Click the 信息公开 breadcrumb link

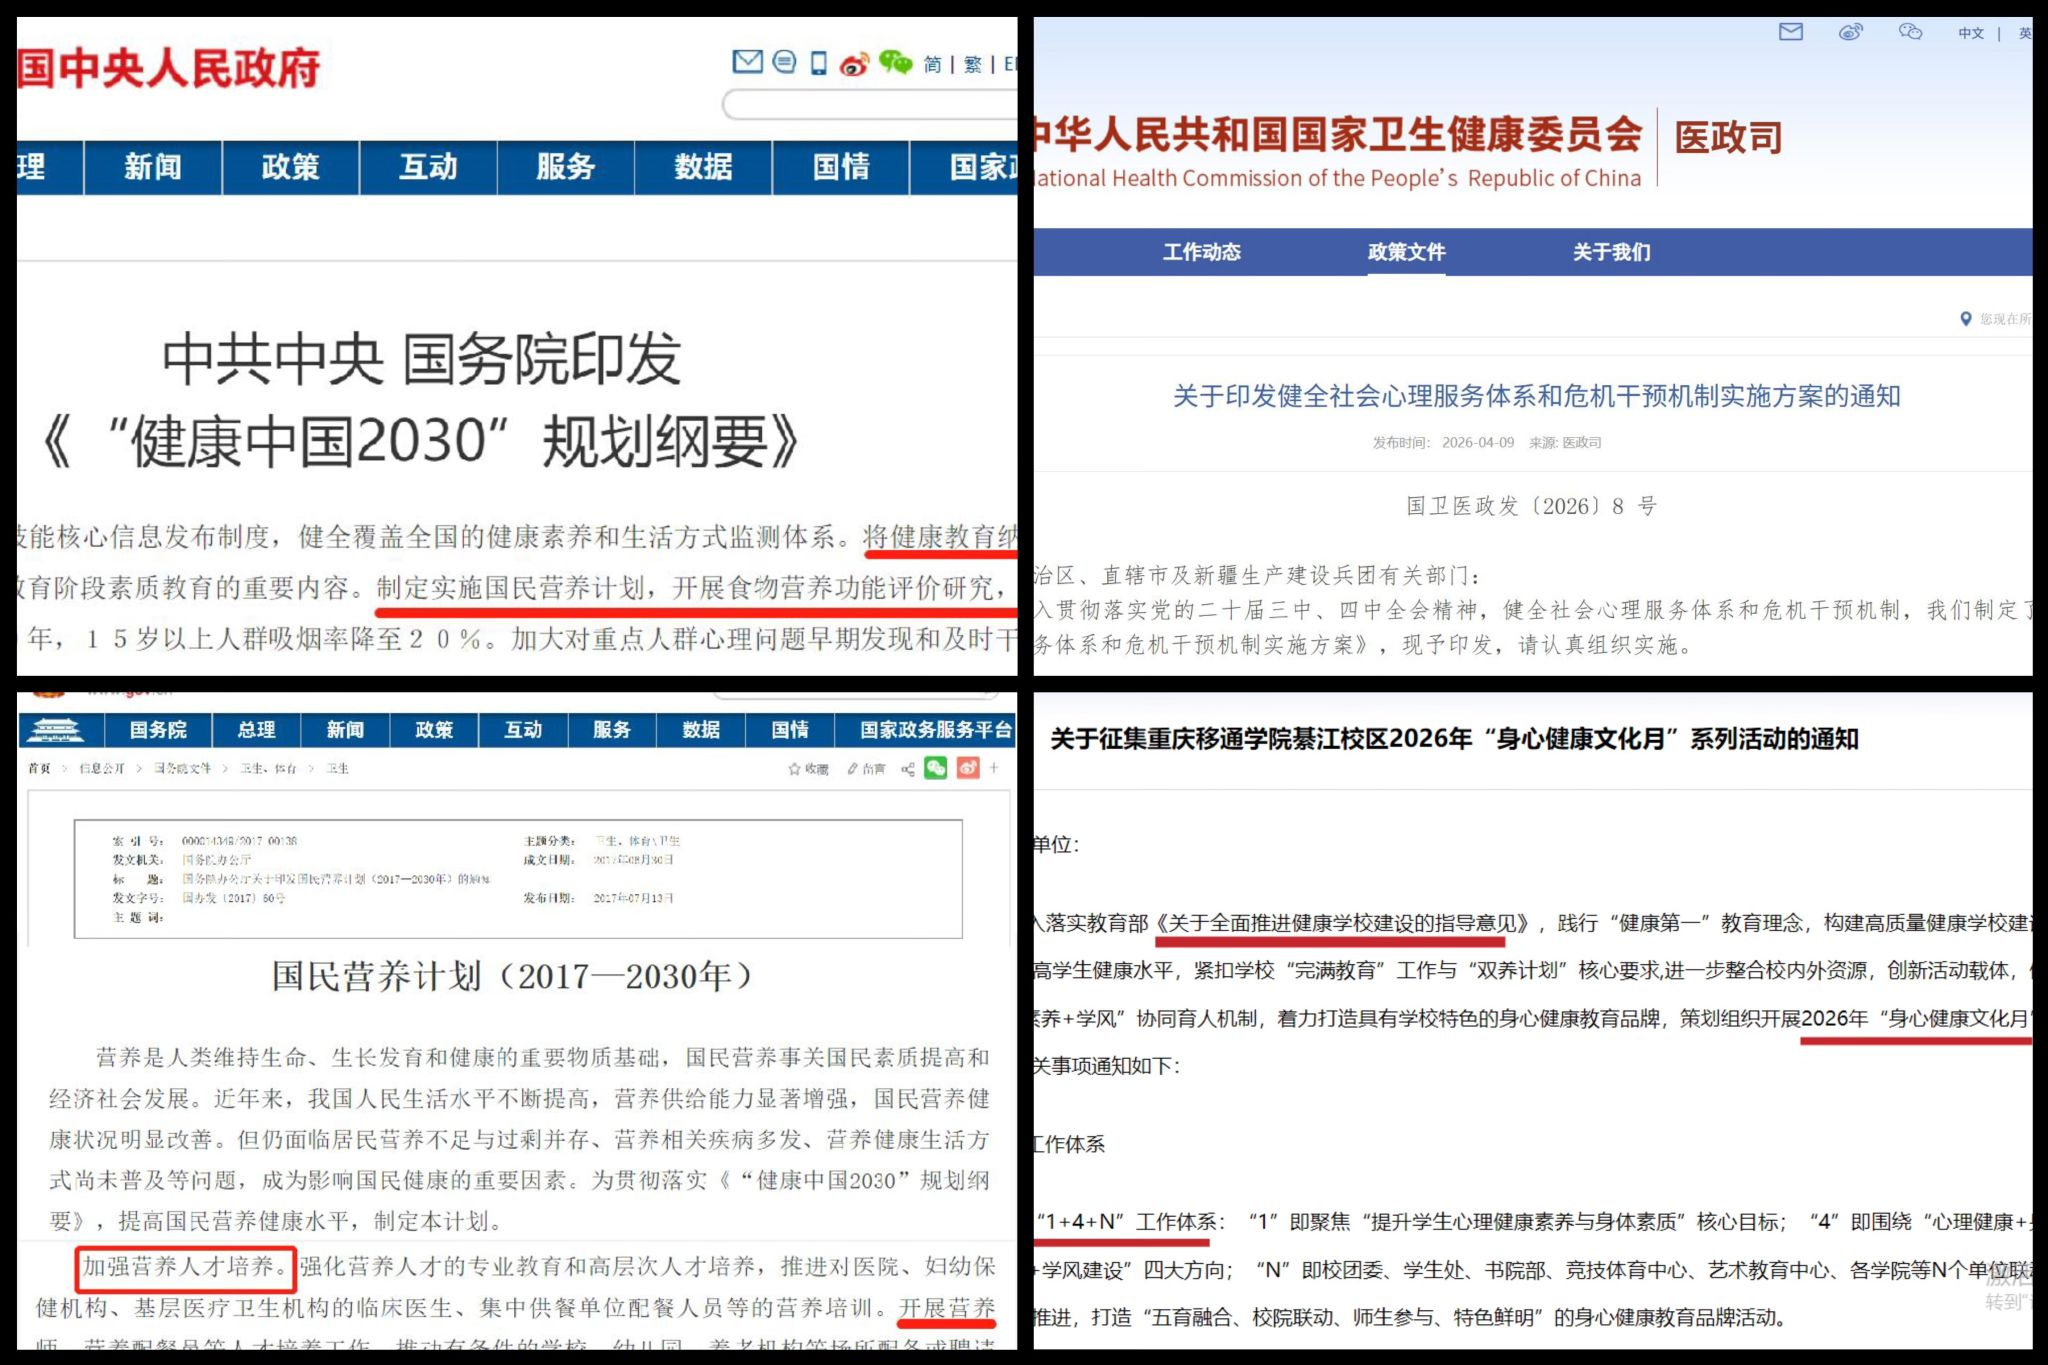[101, 769]
